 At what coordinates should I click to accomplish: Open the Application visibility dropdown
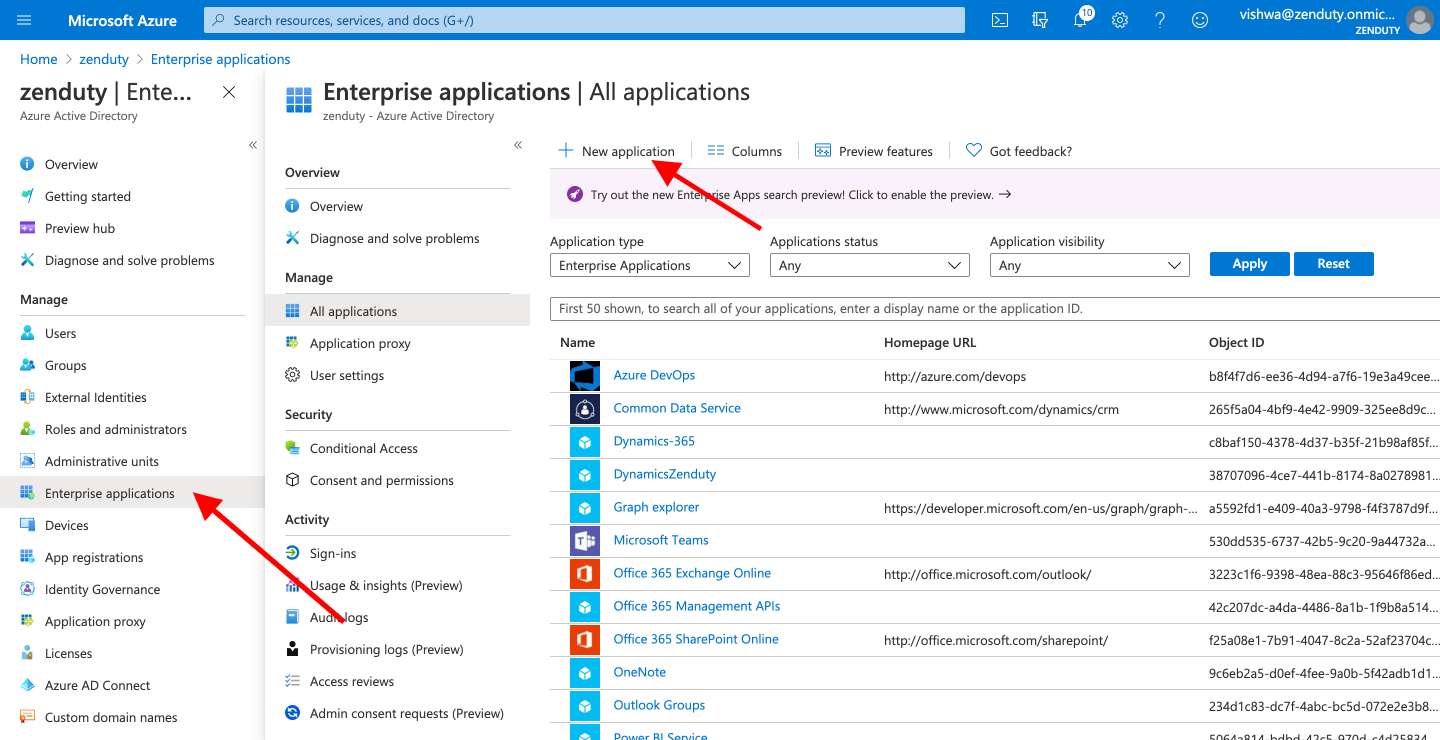(1090, 265)
